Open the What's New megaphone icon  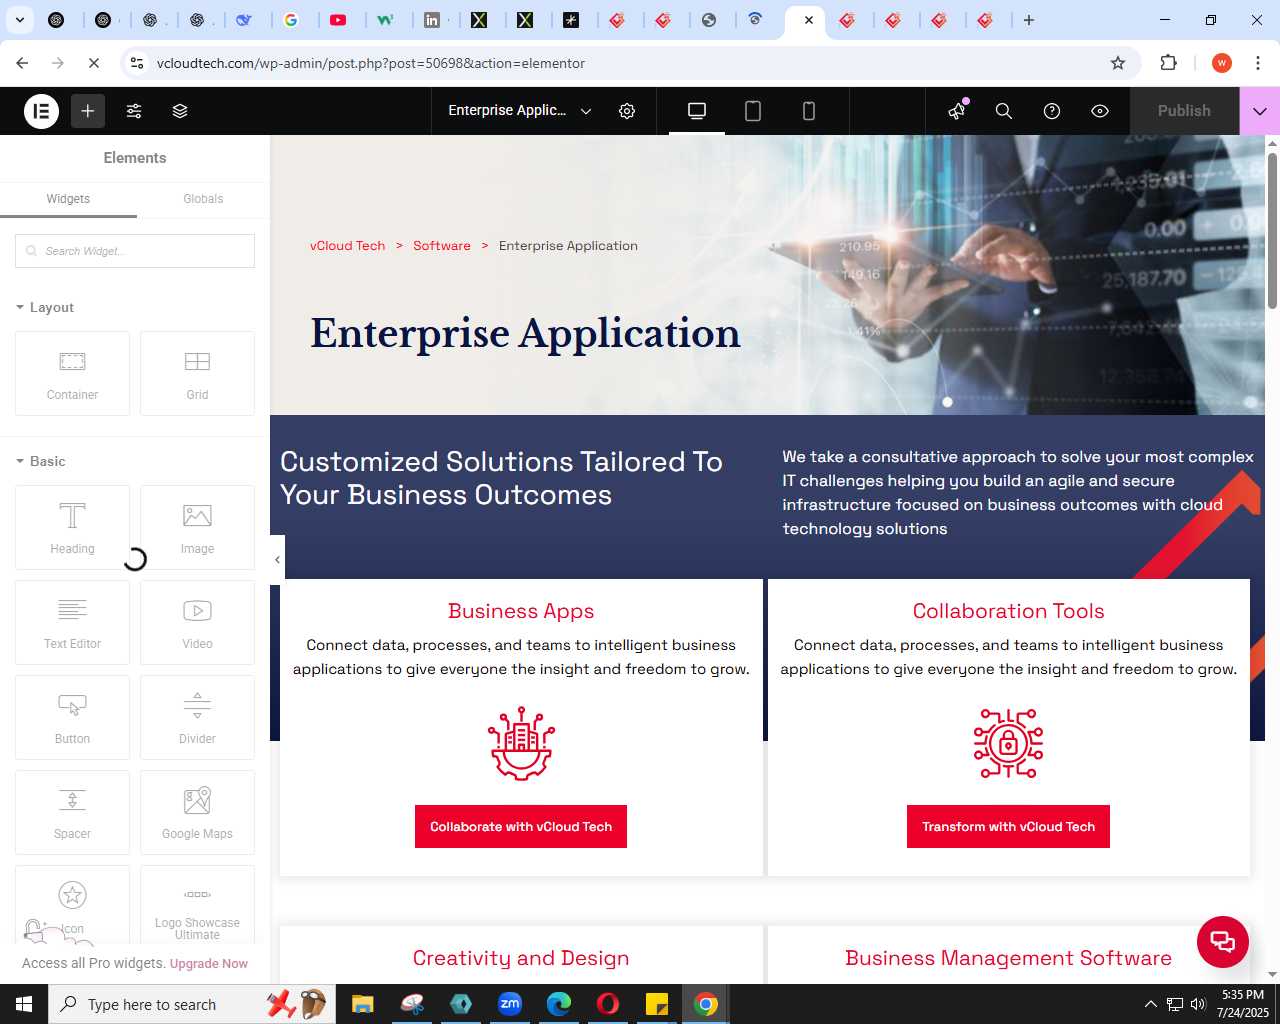pos(957,111)
